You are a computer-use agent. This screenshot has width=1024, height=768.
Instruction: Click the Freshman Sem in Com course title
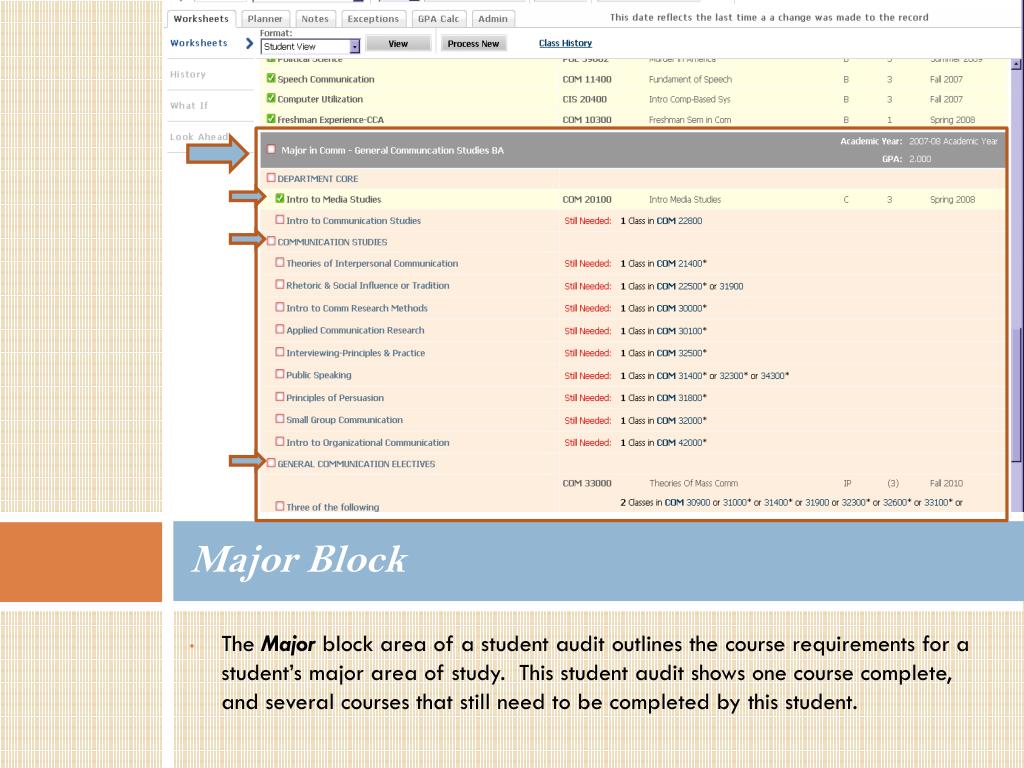(x=690, y=120)
